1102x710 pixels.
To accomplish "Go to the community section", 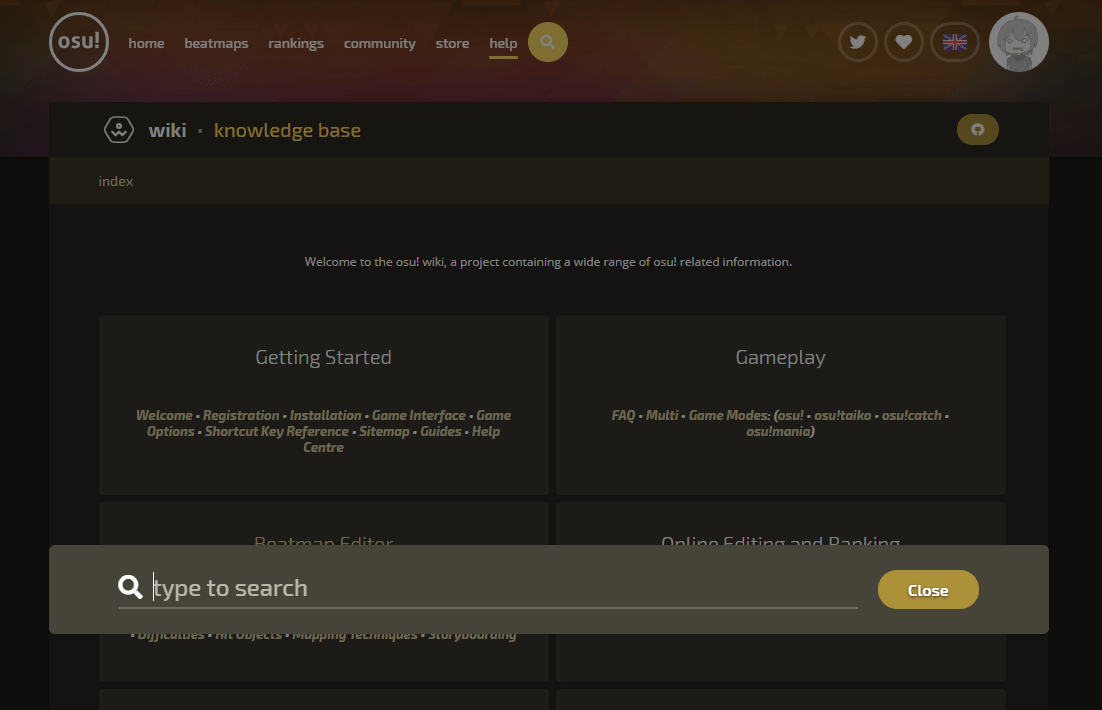I will tap(379, 43).
